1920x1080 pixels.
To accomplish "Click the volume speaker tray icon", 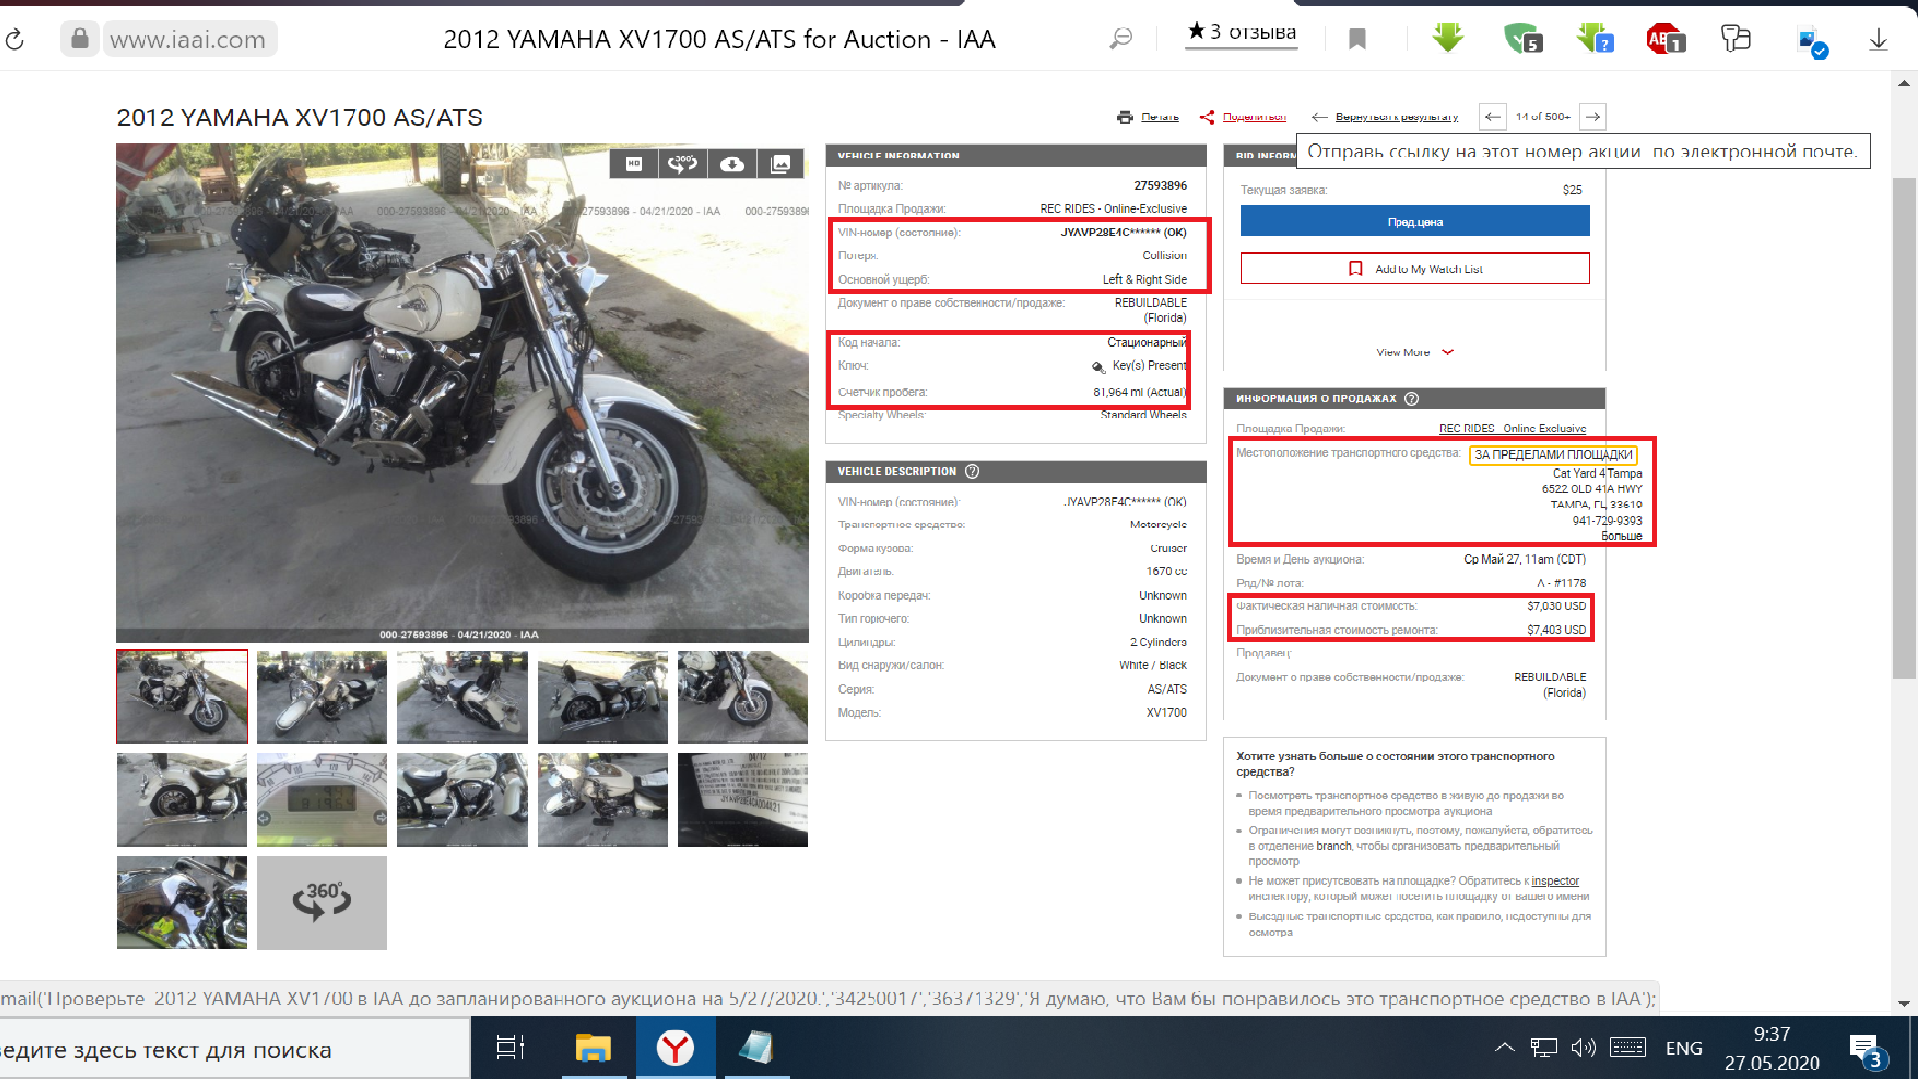I will [x=1583, y=1048].
